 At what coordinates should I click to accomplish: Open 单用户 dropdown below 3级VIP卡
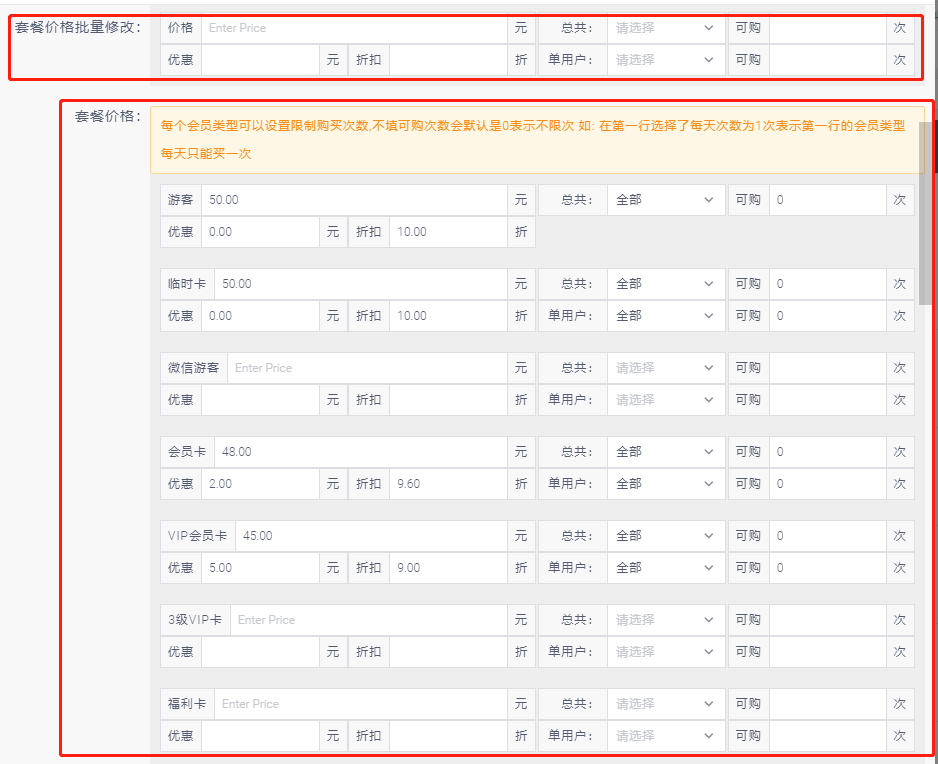(666, 652)
